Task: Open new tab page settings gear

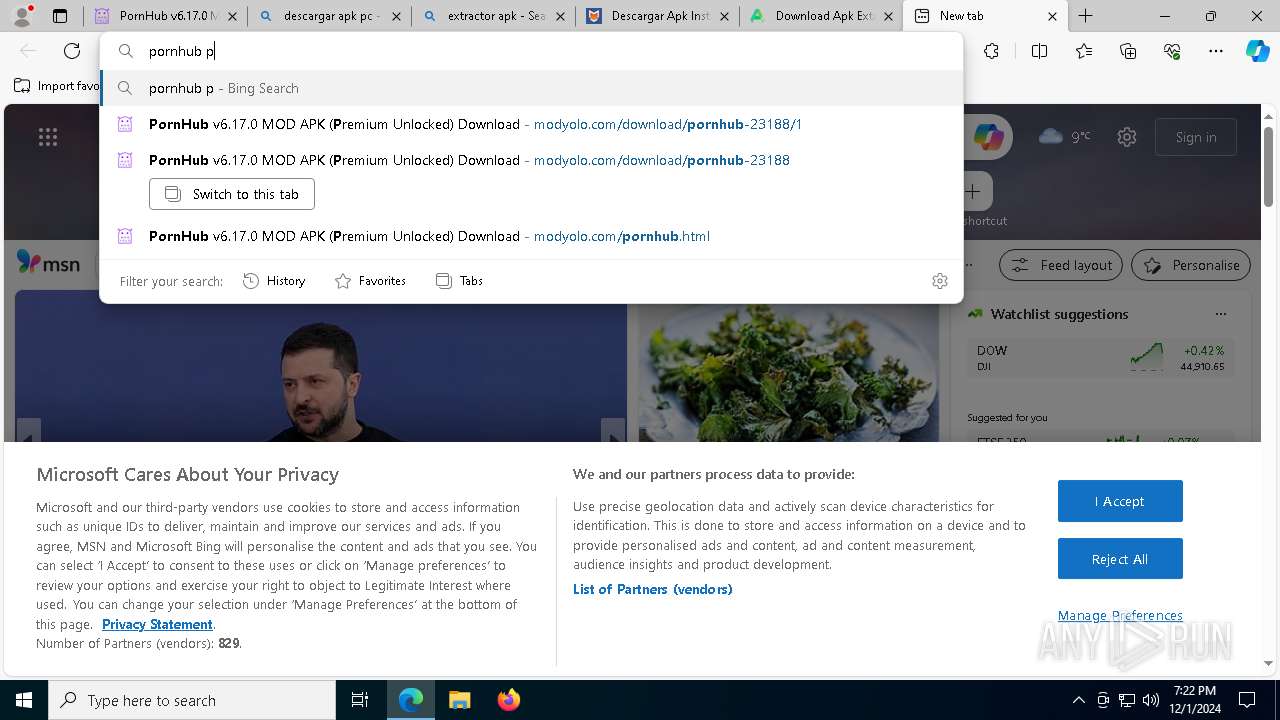Action: click(1127, 137)
